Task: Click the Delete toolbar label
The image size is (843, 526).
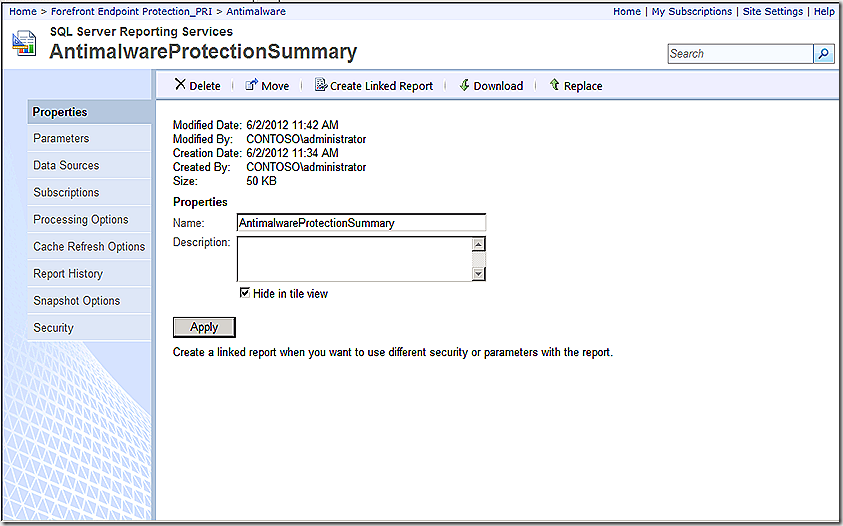Action: pos(205,86)
